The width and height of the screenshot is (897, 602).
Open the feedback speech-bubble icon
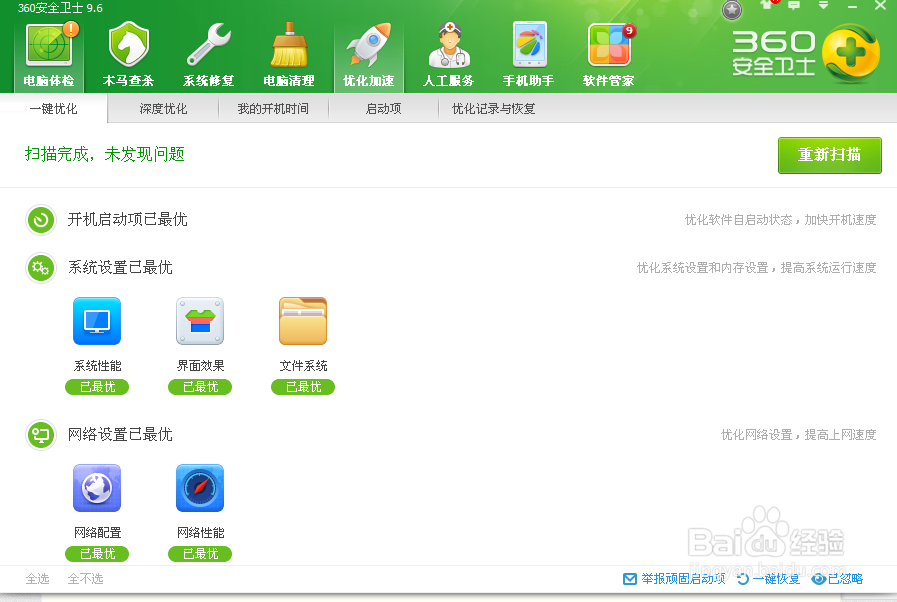[x=794, y=5]
